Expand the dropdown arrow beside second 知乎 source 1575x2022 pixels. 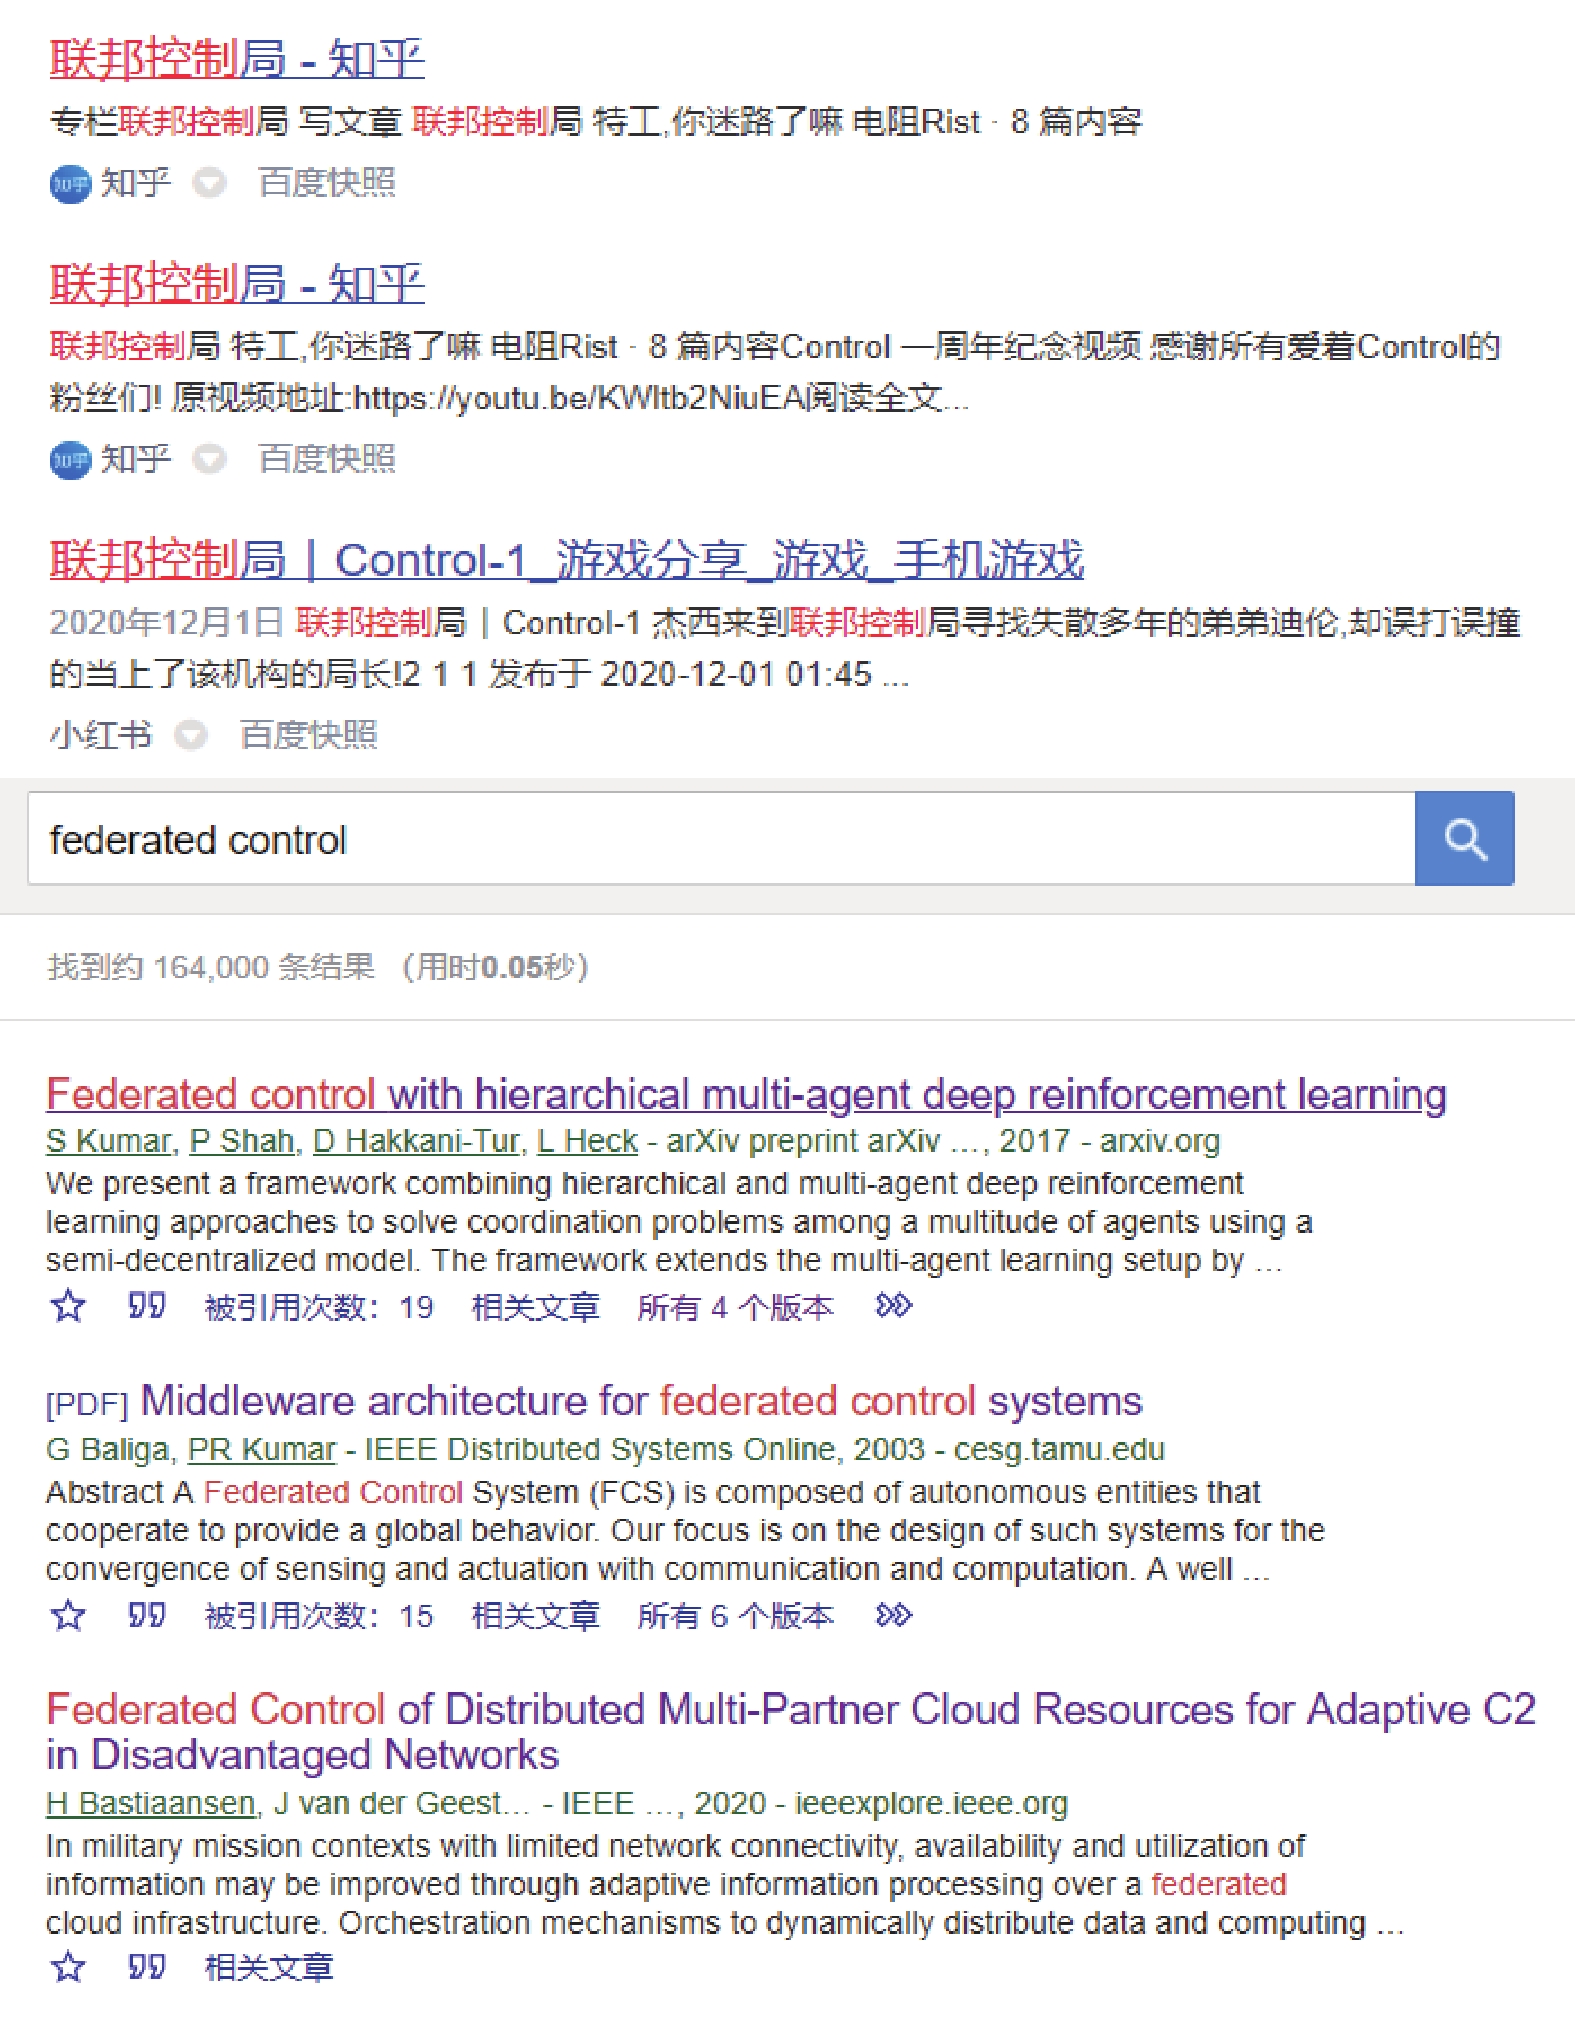pos(209,460)
